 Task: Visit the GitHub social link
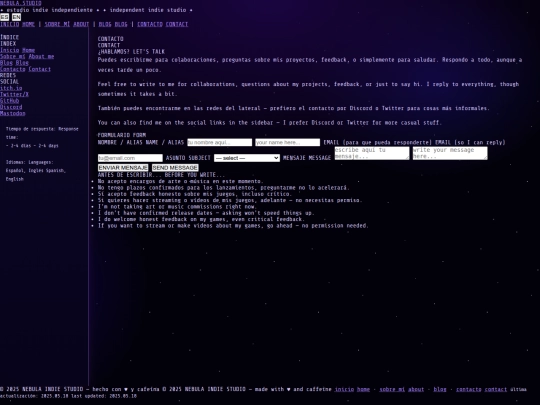coord(10,101)
